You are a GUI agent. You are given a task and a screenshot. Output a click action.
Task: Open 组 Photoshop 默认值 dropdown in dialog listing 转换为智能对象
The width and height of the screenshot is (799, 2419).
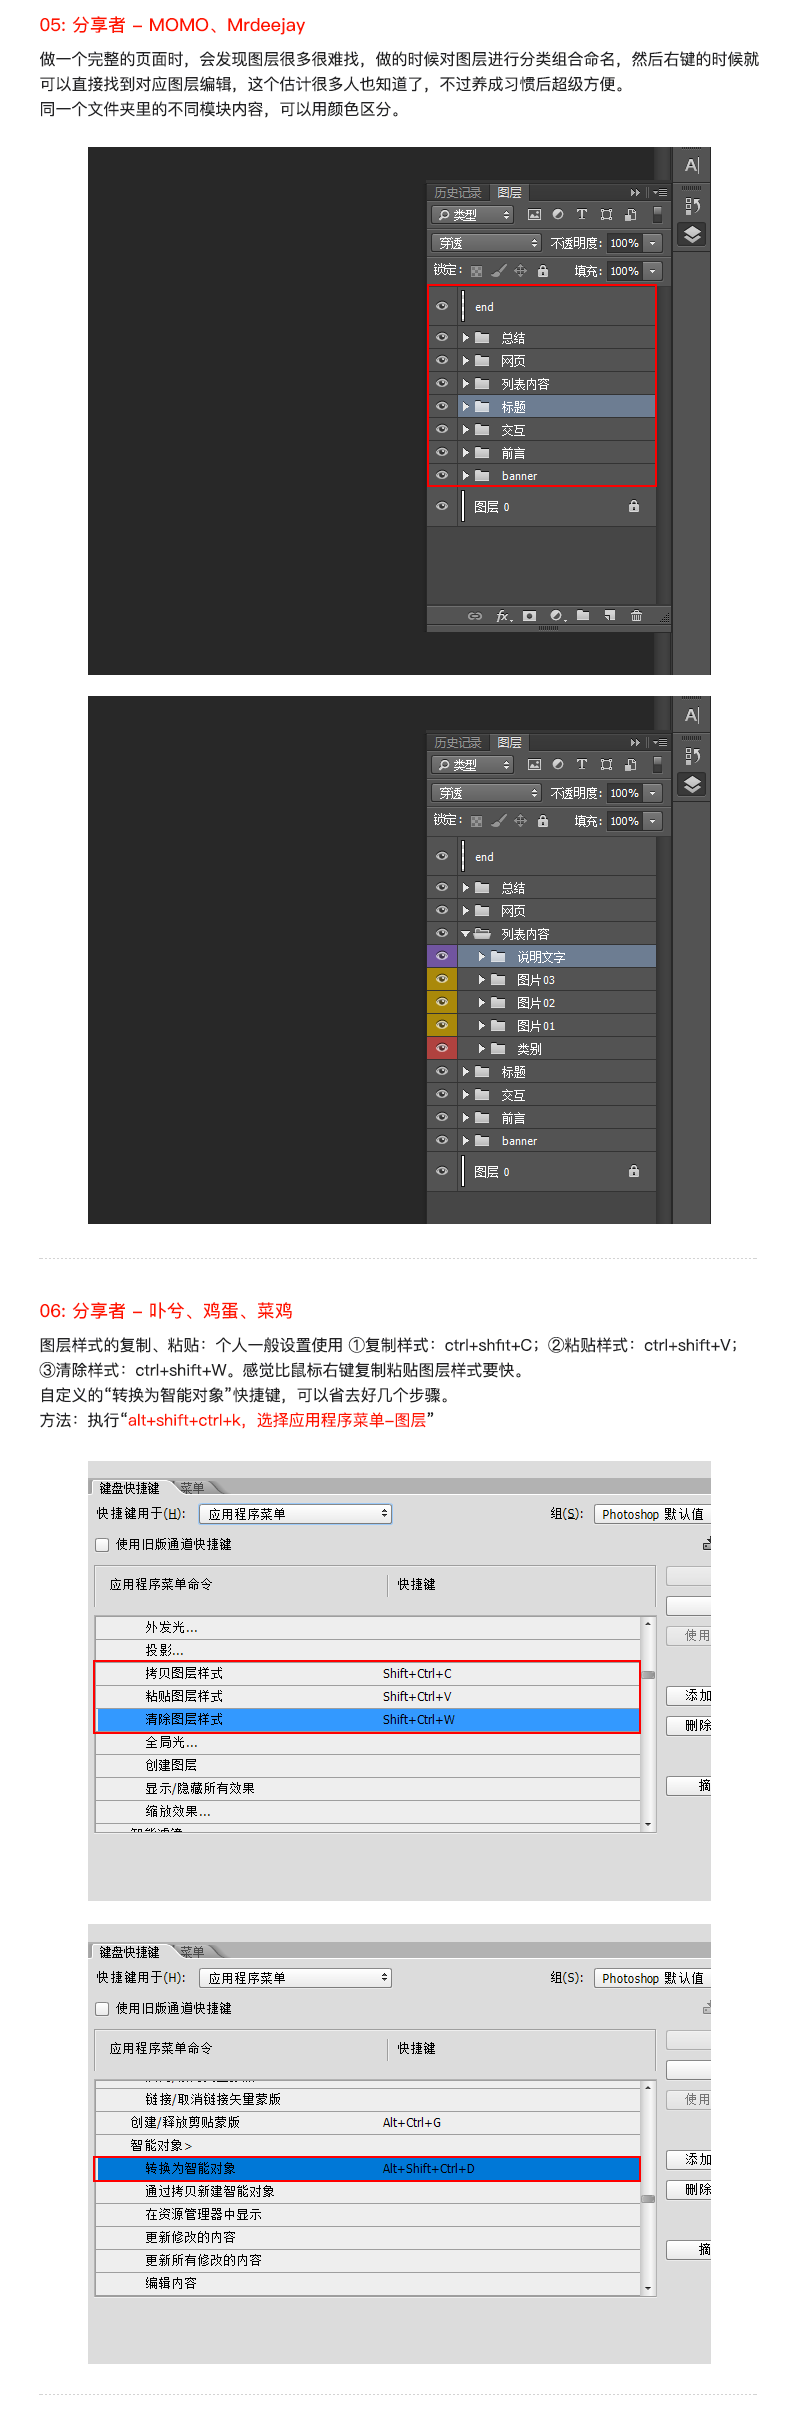652,1978
